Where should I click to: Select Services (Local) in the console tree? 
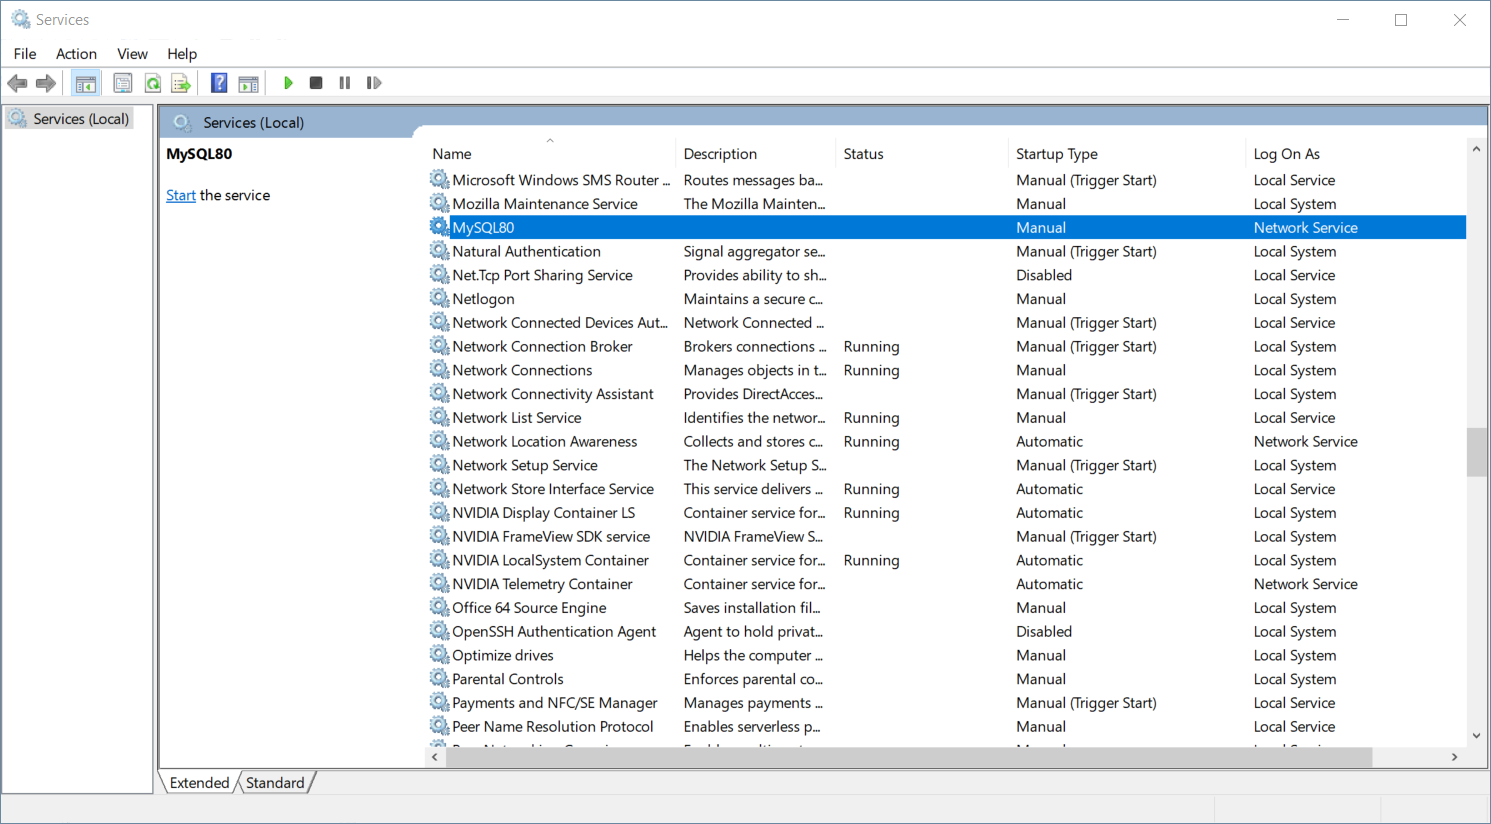(x=70, y=119)
